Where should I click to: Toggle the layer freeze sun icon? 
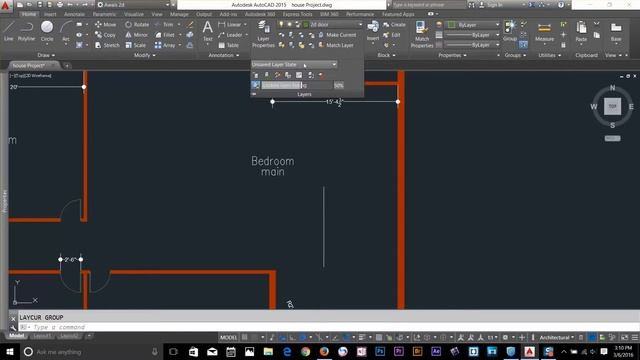[x=289, y=24]
